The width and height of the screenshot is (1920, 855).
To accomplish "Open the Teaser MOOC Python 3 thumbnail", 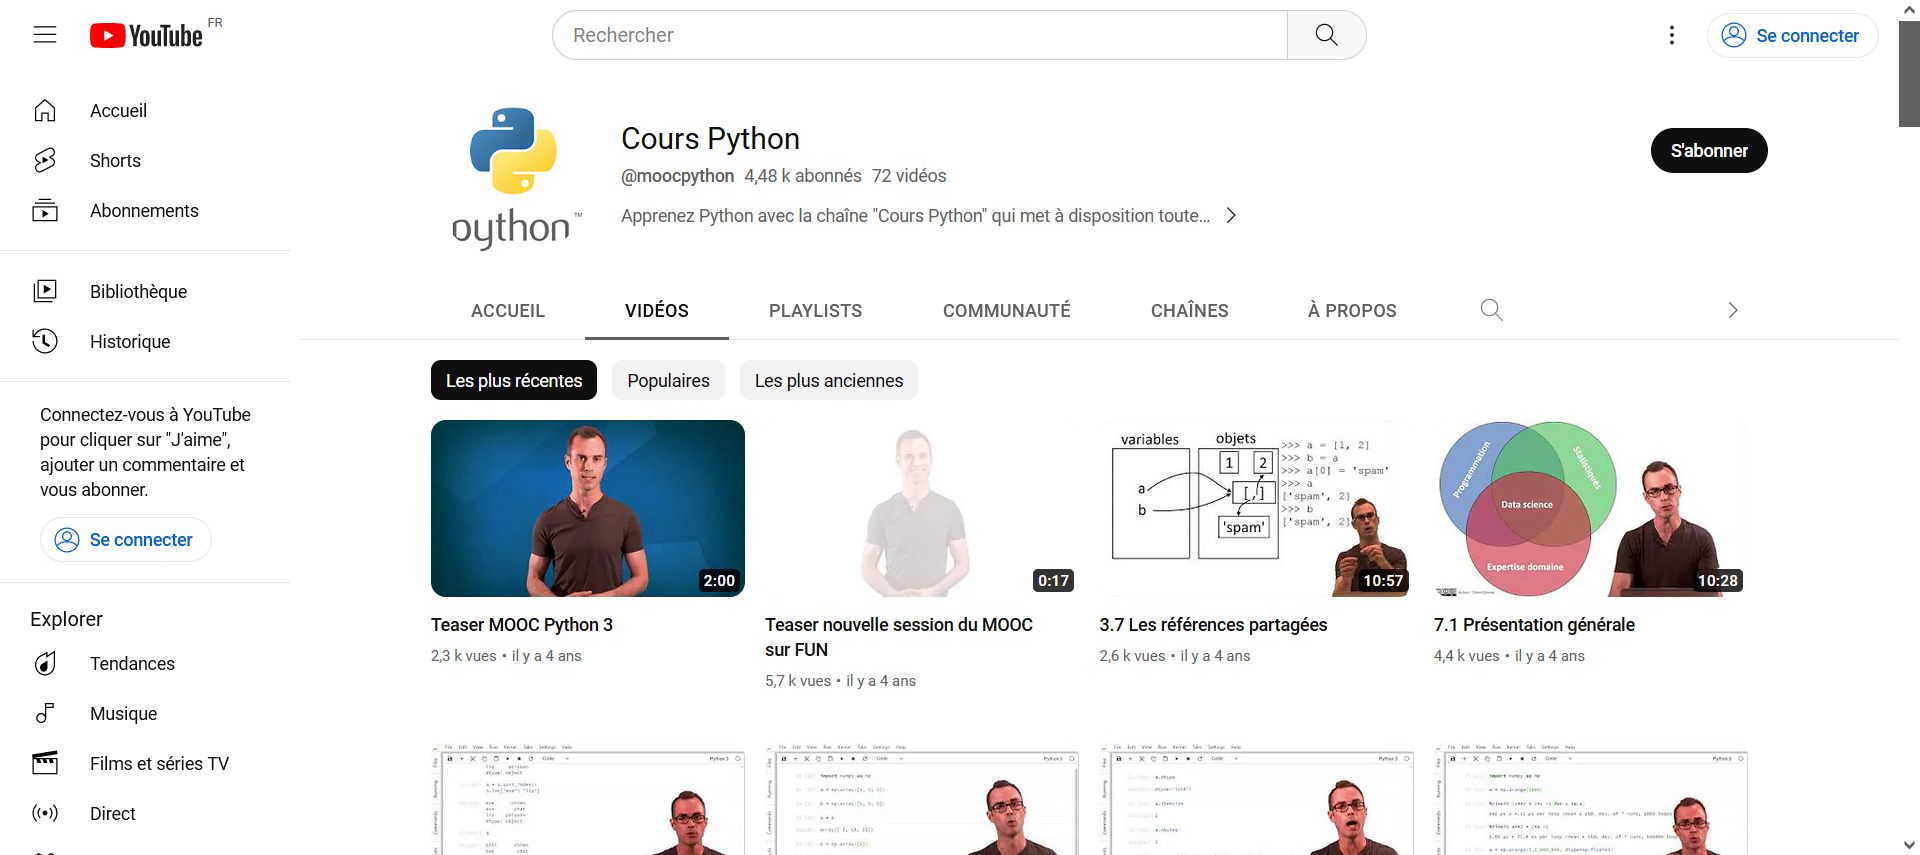I will 588,508.
